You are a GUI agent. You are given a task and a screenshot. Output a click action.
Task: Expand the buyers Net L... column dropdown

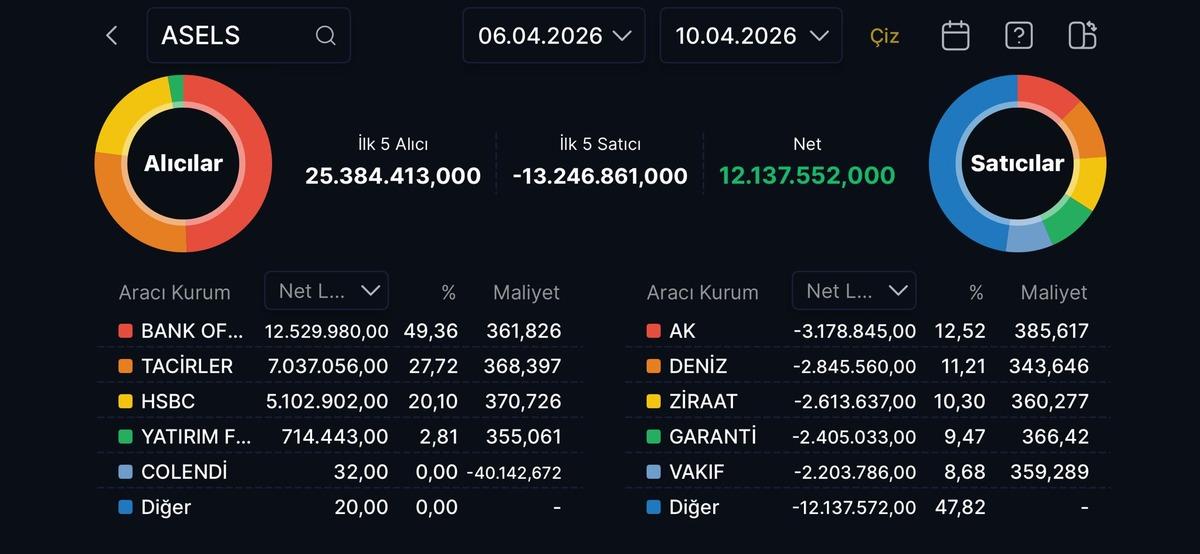point(327,291)
